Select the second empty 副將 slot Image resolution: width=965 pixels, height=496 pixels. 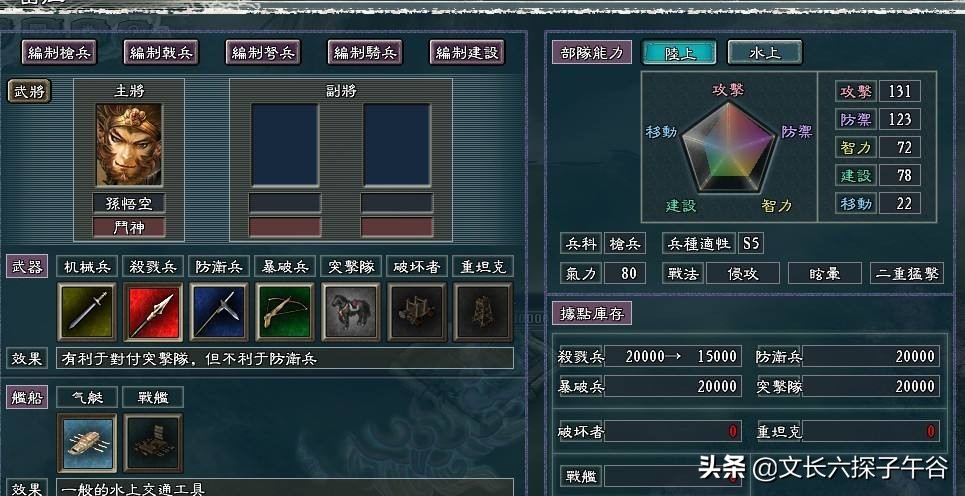(x=397, y=145)
